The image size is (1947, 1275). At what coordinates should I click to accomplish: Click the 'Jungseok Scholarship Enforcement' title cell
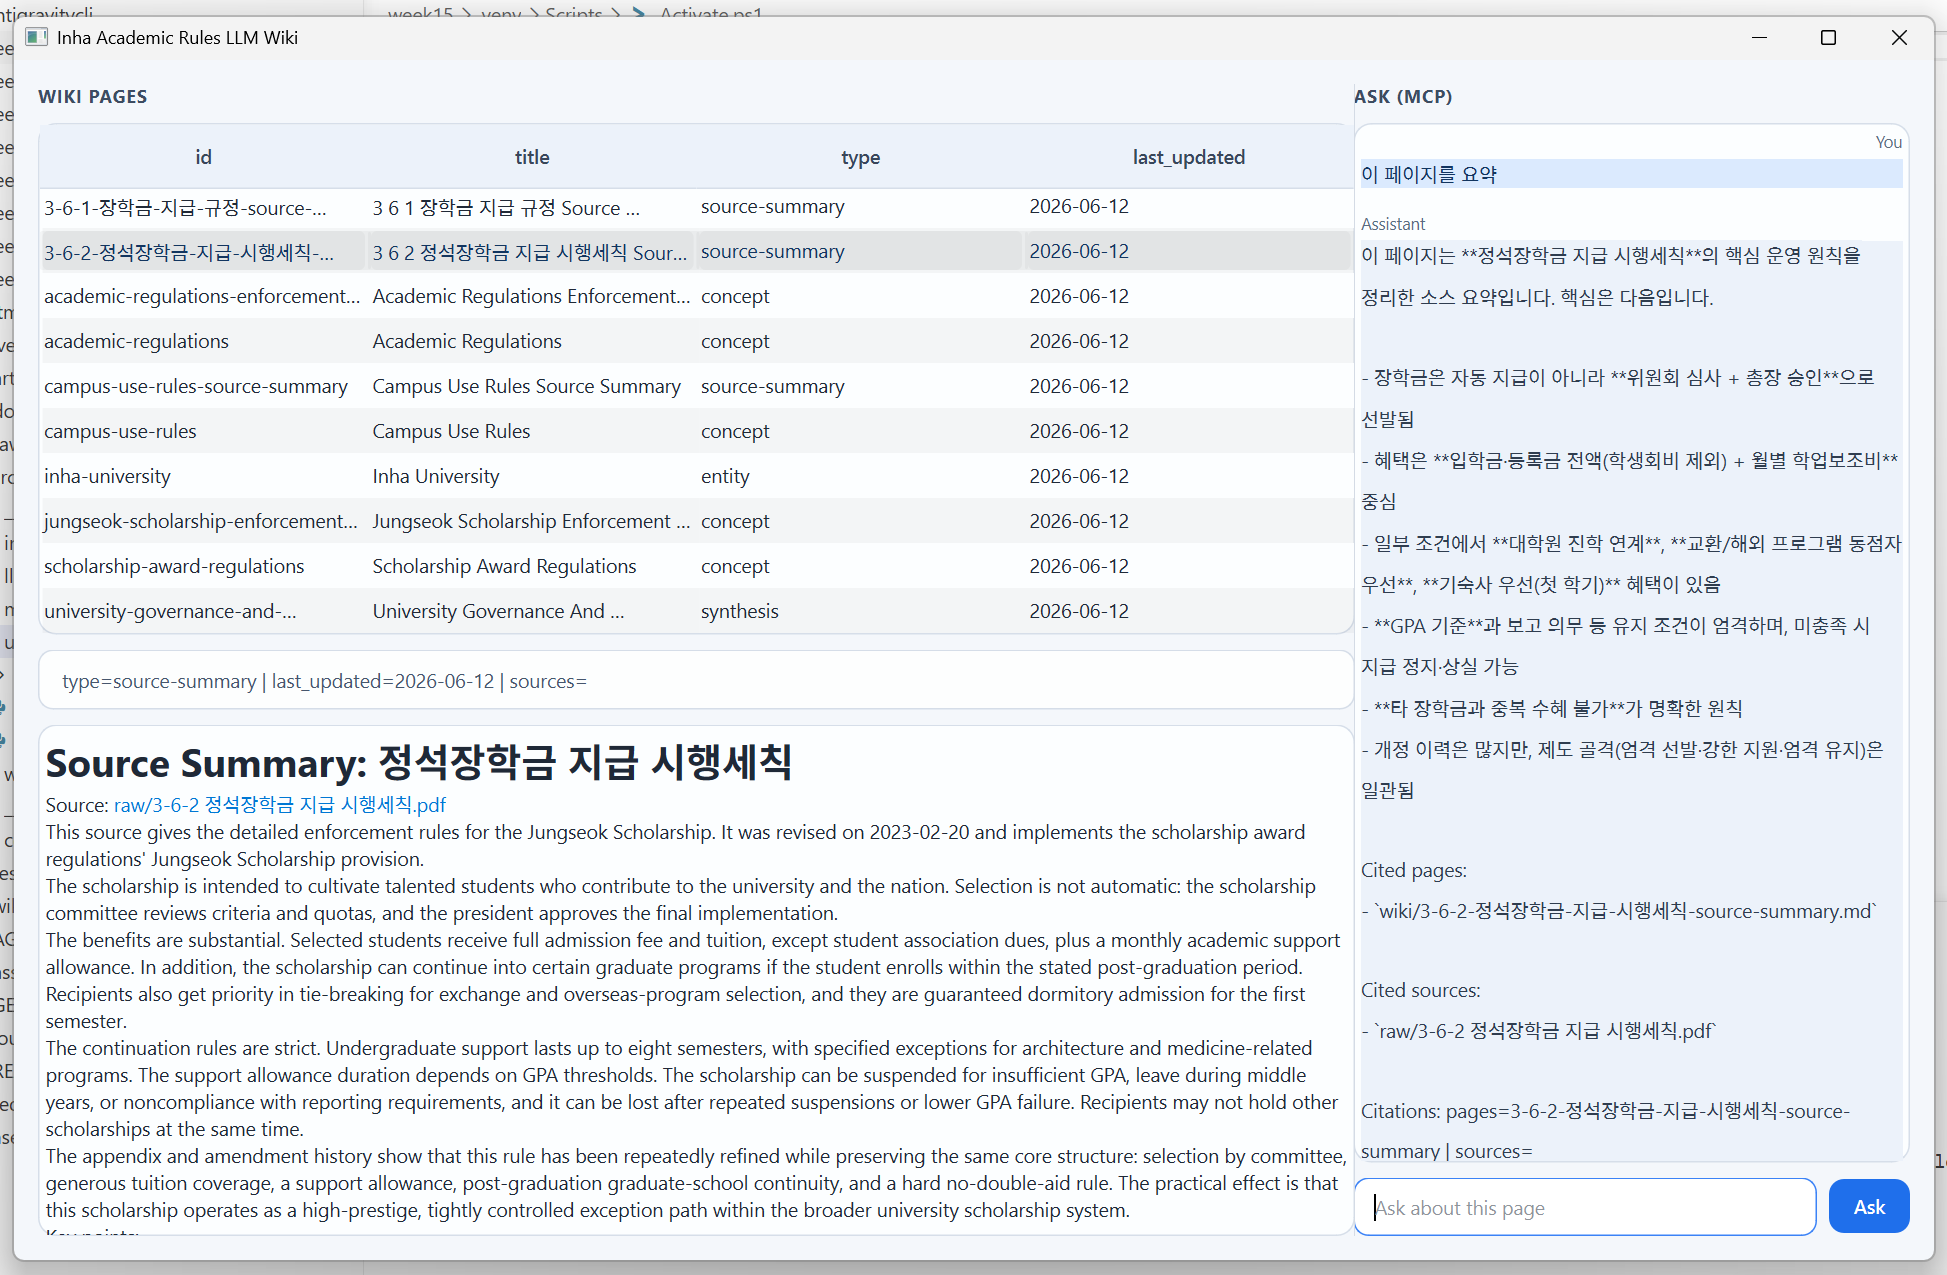click(531, 522)
